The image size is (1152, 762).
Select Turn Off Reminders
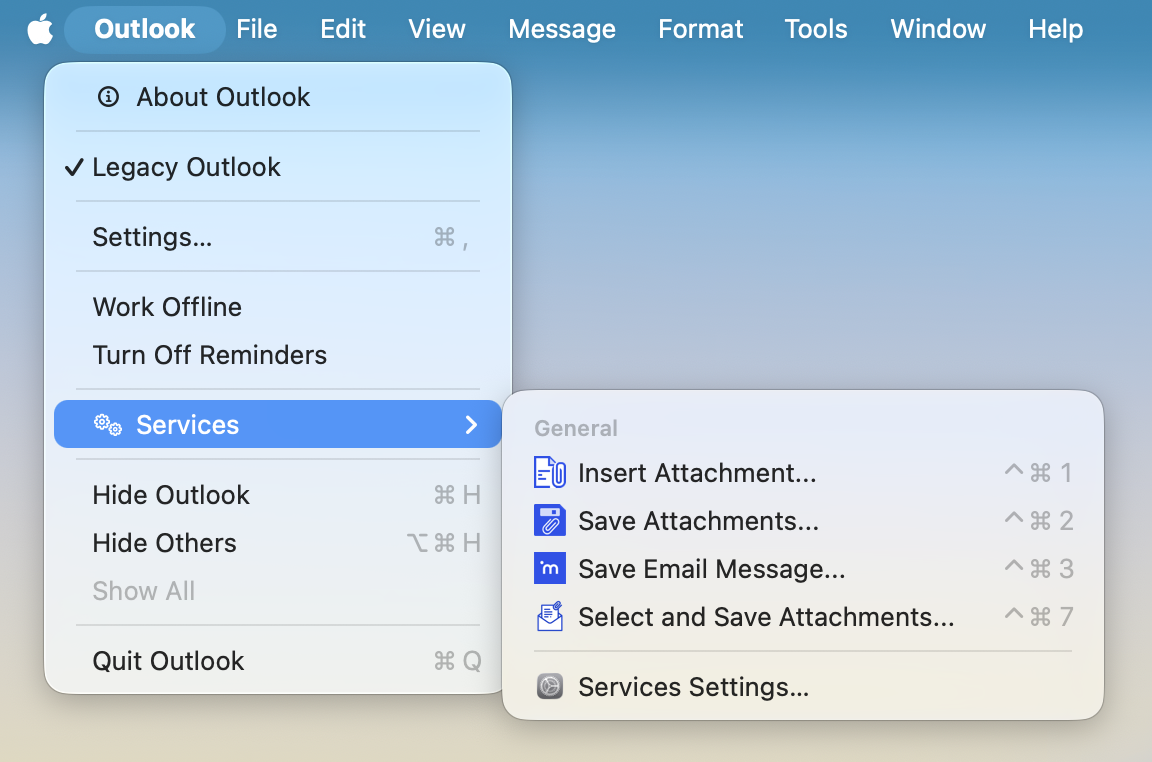pyautogui.click(x=278, y=355)
